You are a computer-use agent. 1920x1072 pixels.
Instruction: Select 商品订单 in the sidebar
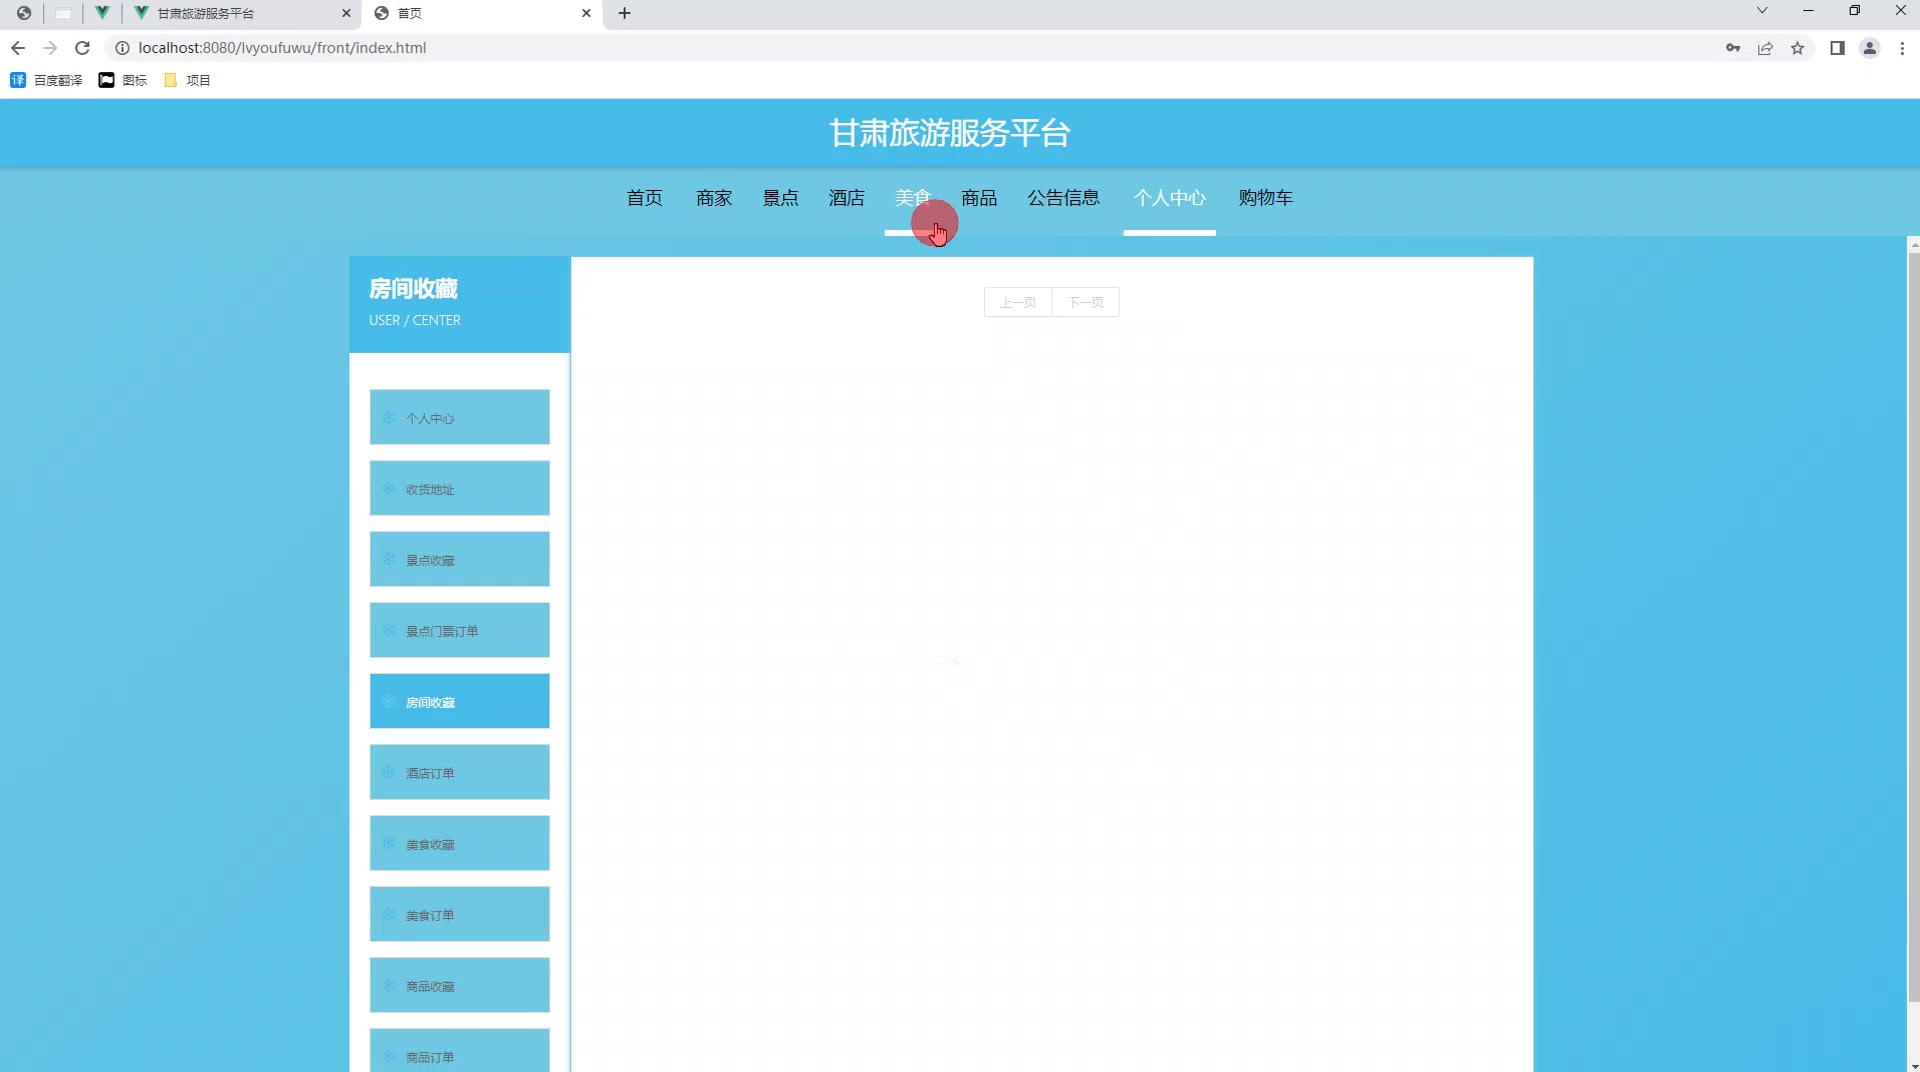pos(459,1051)
